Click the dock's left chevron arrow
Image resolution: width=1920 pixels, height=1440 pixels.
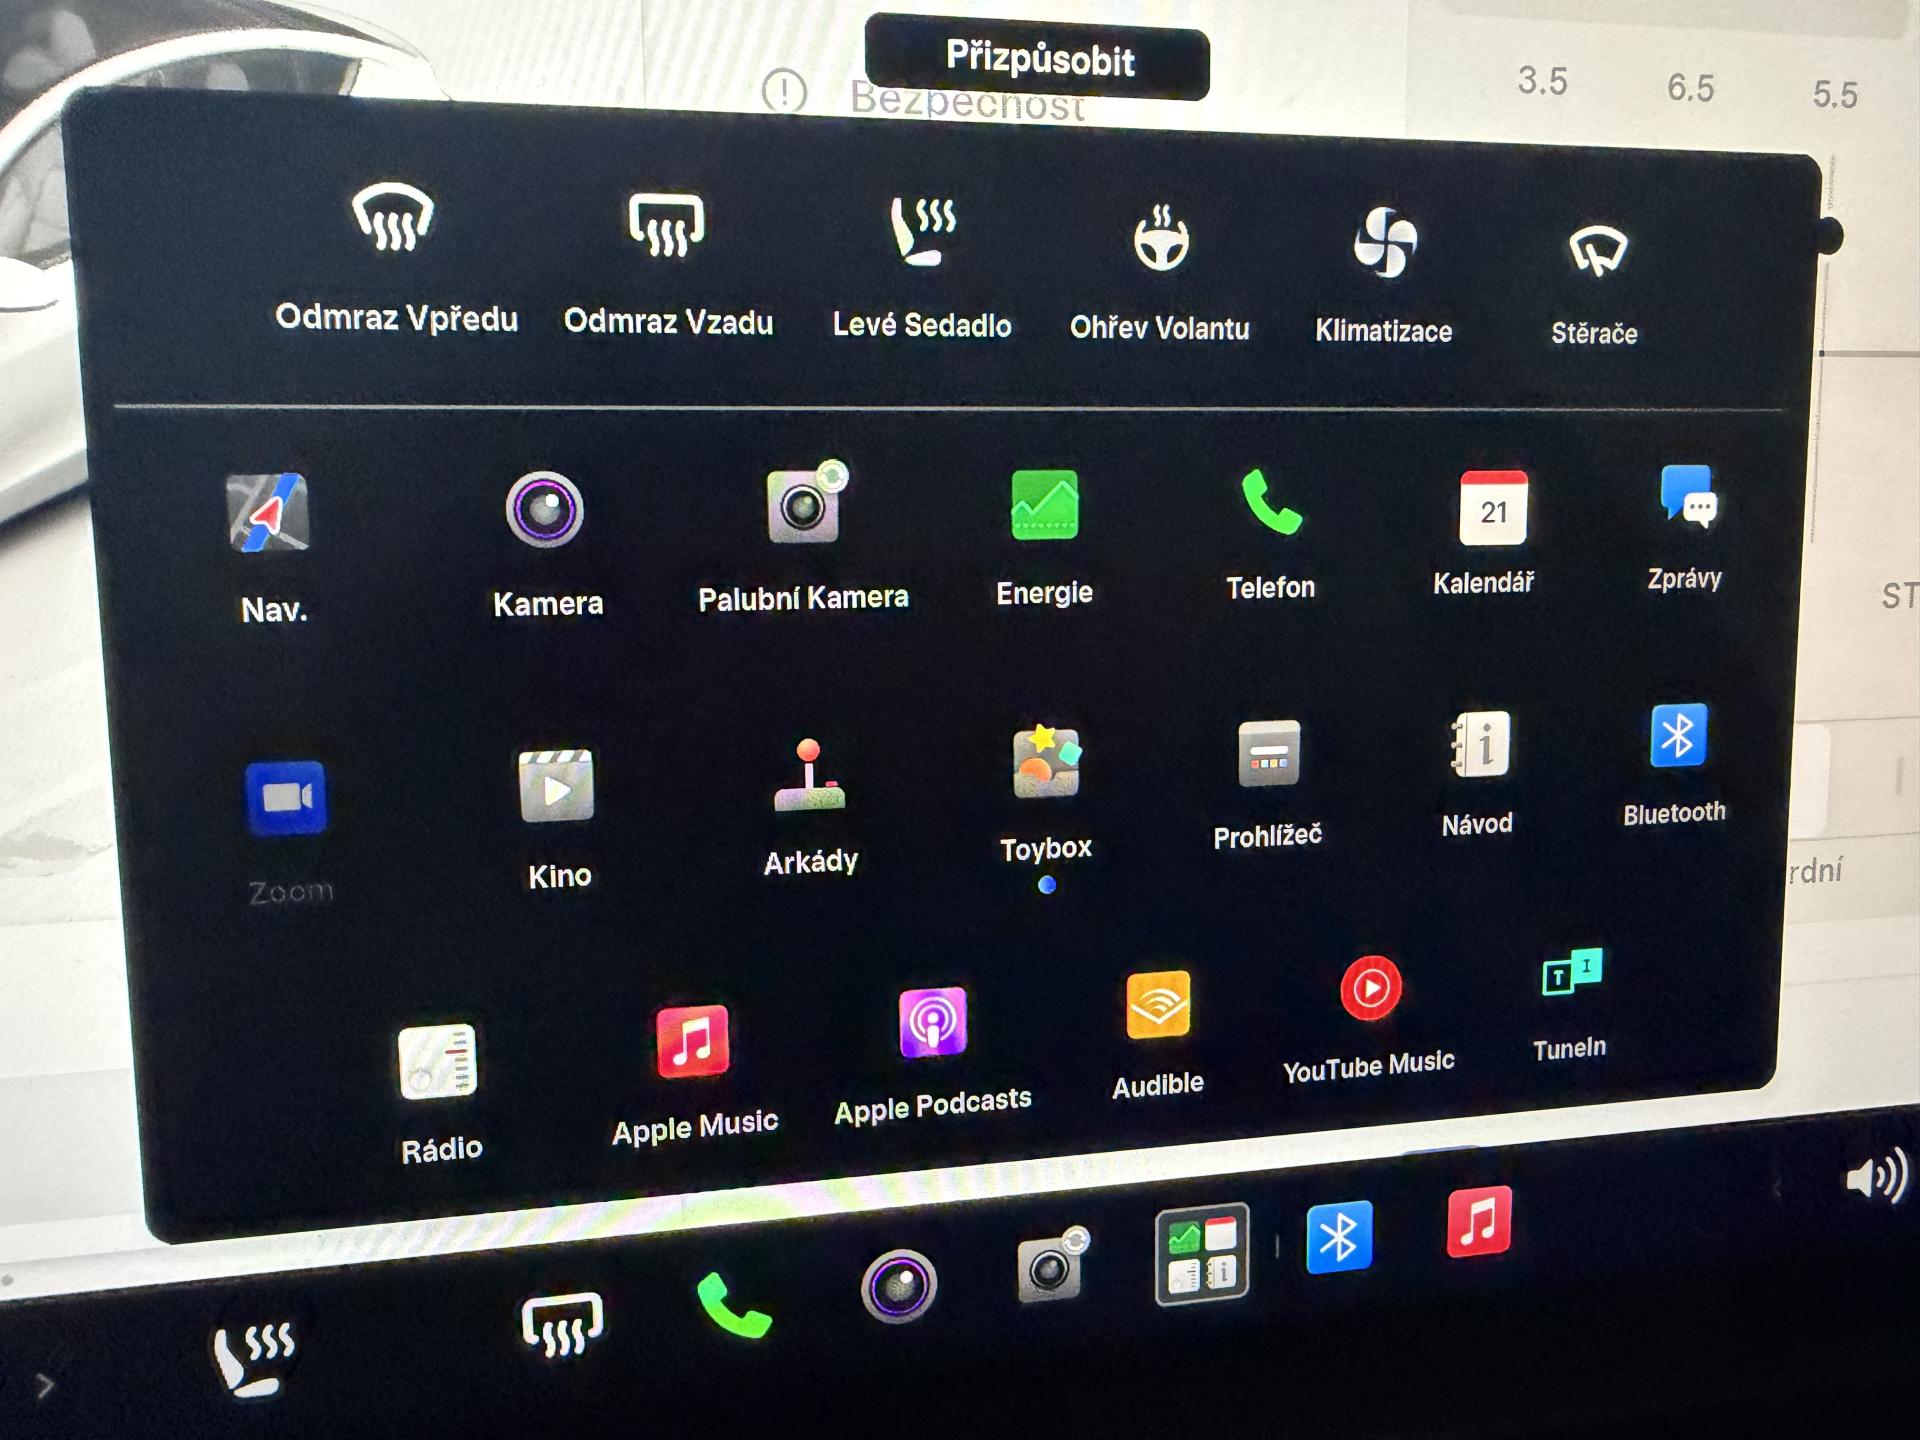43,1387
